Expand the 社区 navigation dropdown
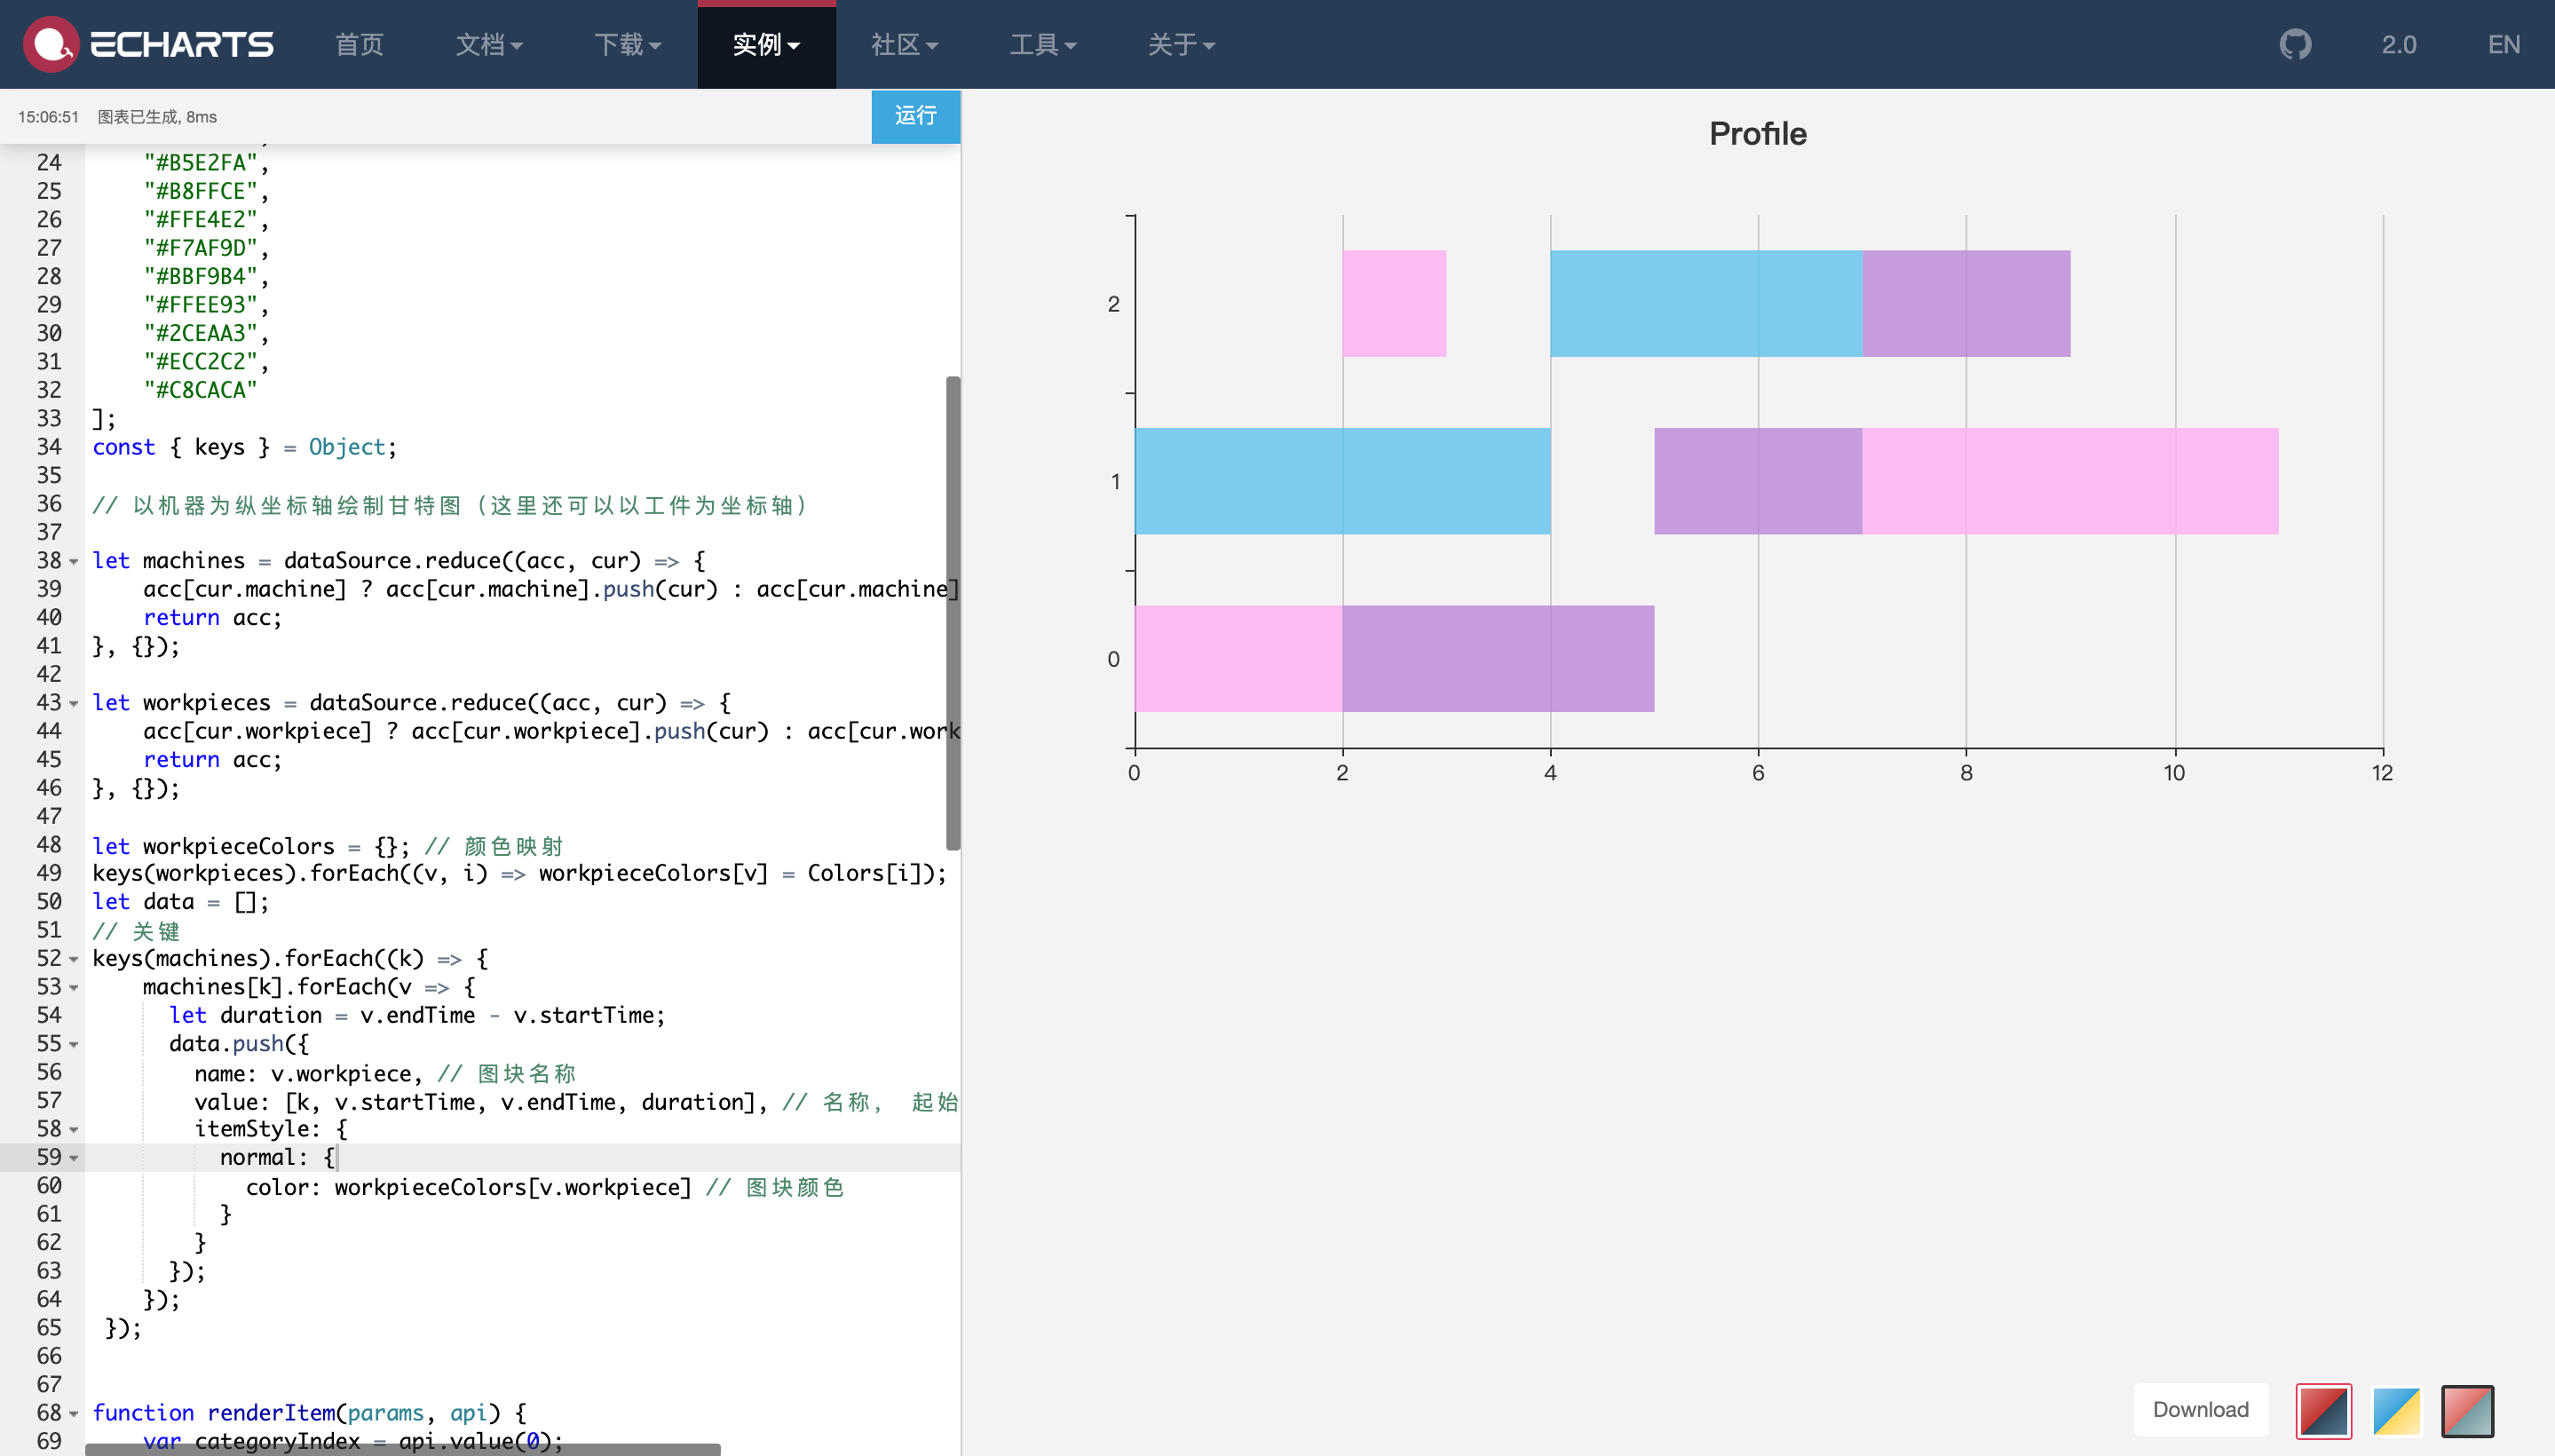 point(903,44)
